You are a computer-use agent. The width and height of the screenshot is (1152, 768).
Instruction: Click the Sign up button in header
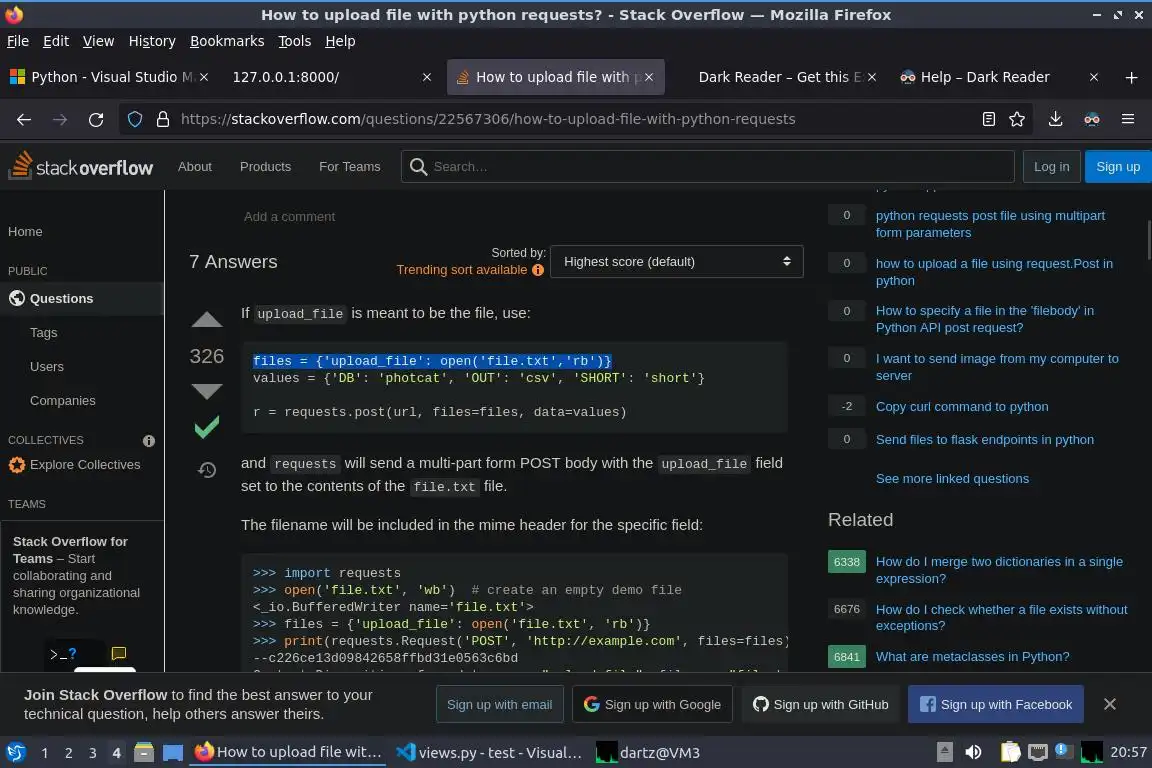click(1117, 167)
